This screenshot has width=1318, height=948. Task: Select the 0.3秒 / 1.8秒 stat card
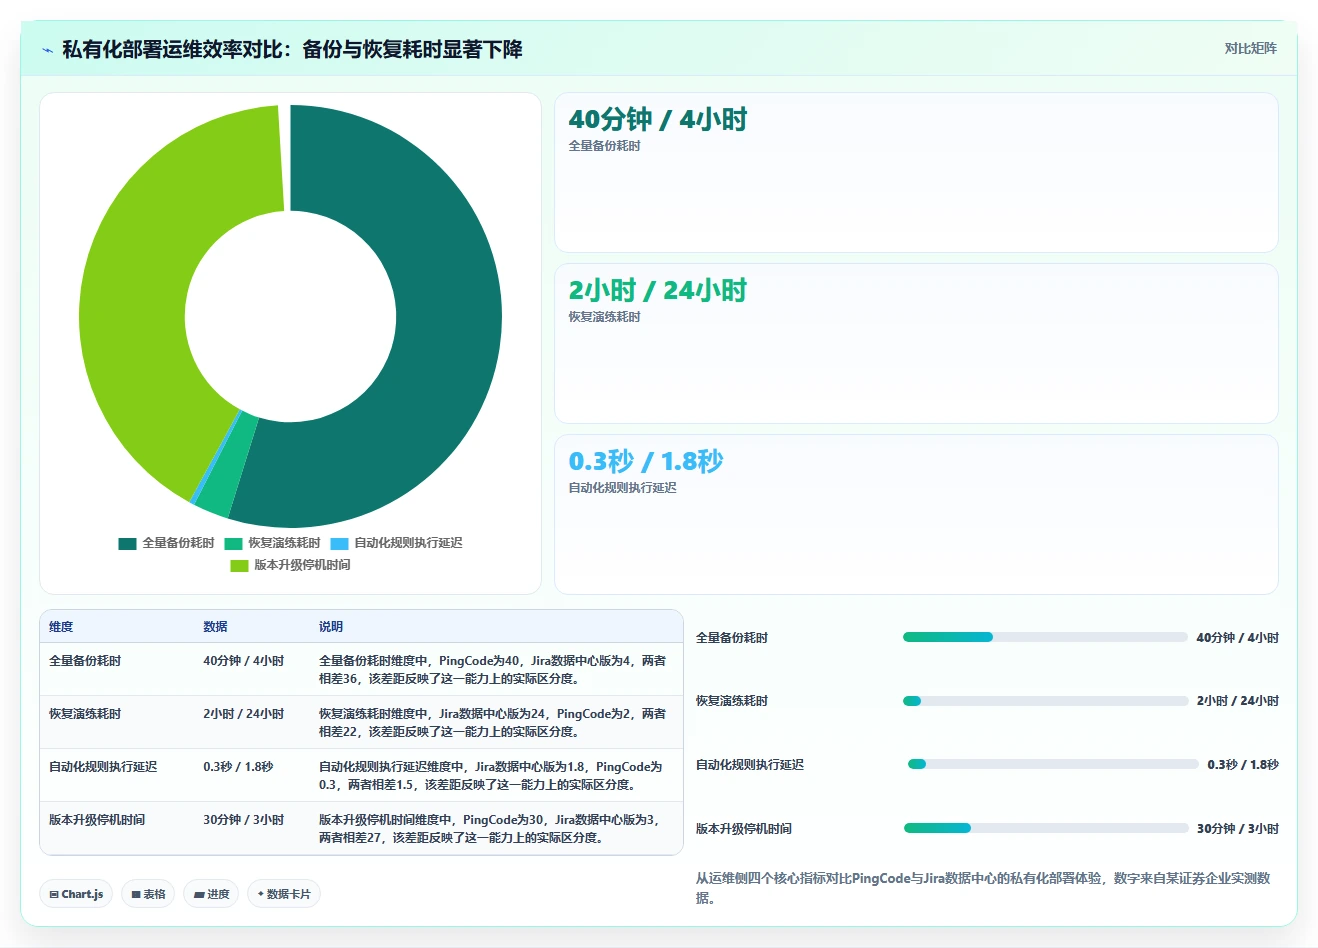tap(916, 514)
